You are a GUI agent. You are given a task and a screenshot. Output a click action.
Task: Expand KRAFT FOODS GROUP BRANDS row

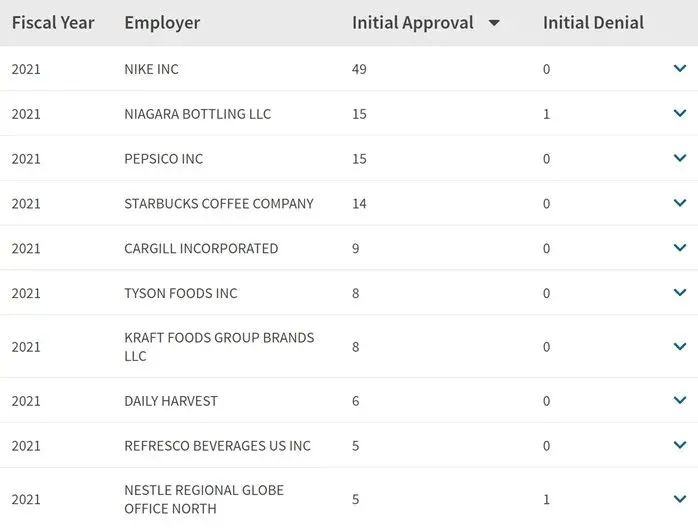point(680,347)
